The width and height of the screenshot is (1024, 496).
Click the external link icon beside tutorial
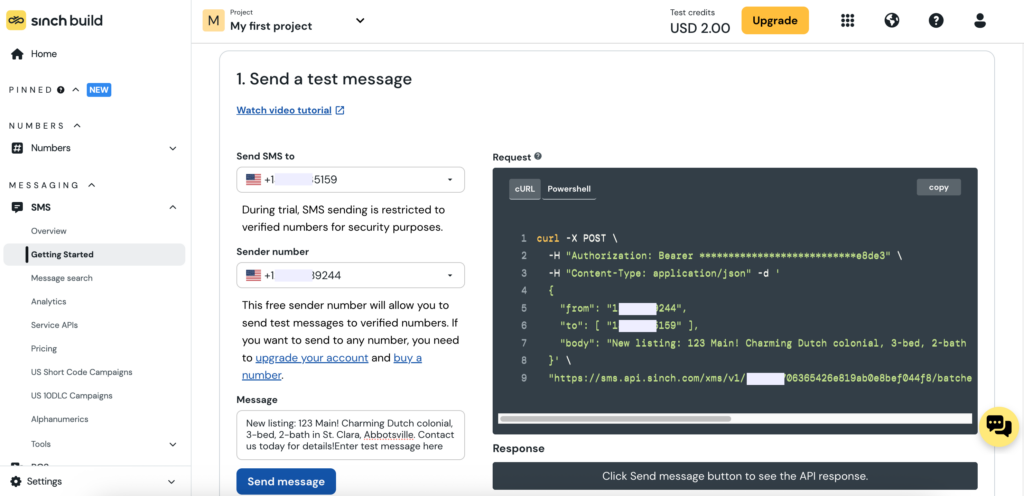tap(340, 110)
